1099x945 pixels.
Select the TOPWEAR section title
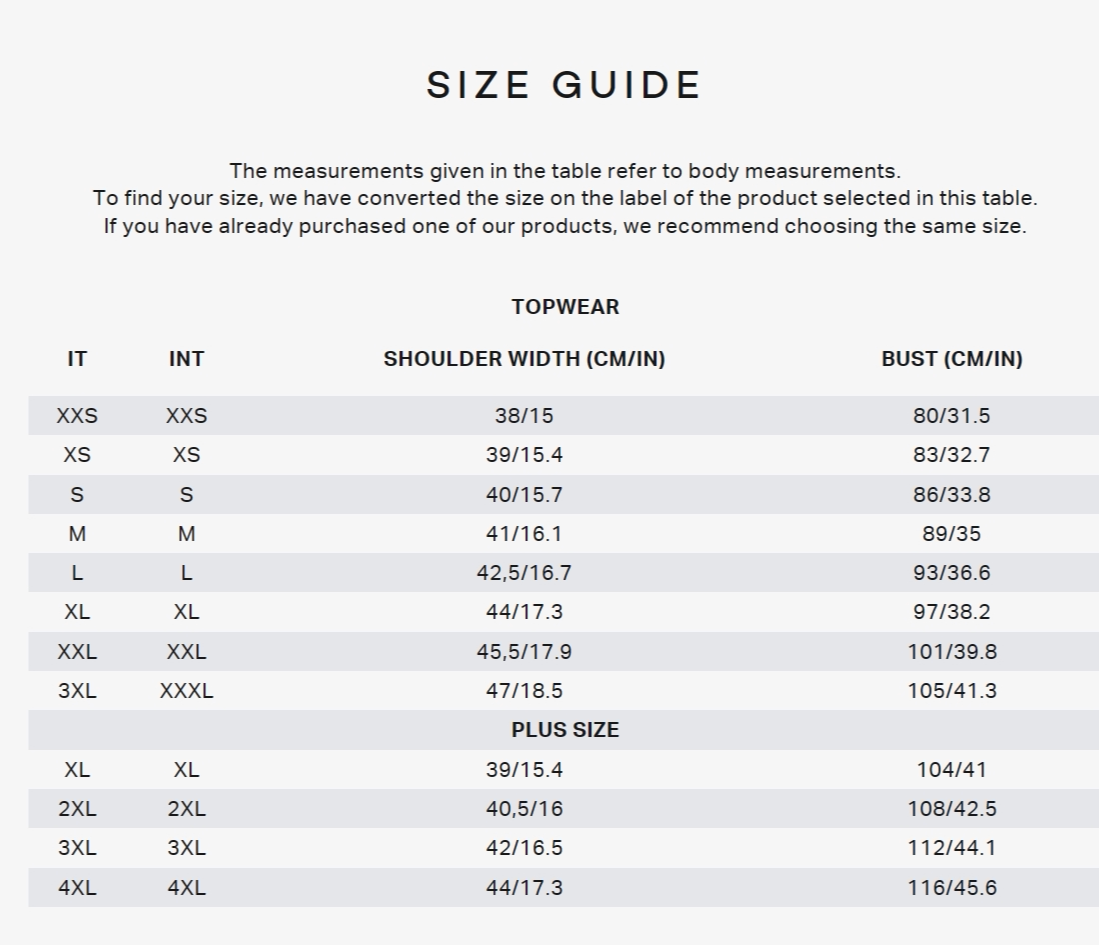point(565,307)
